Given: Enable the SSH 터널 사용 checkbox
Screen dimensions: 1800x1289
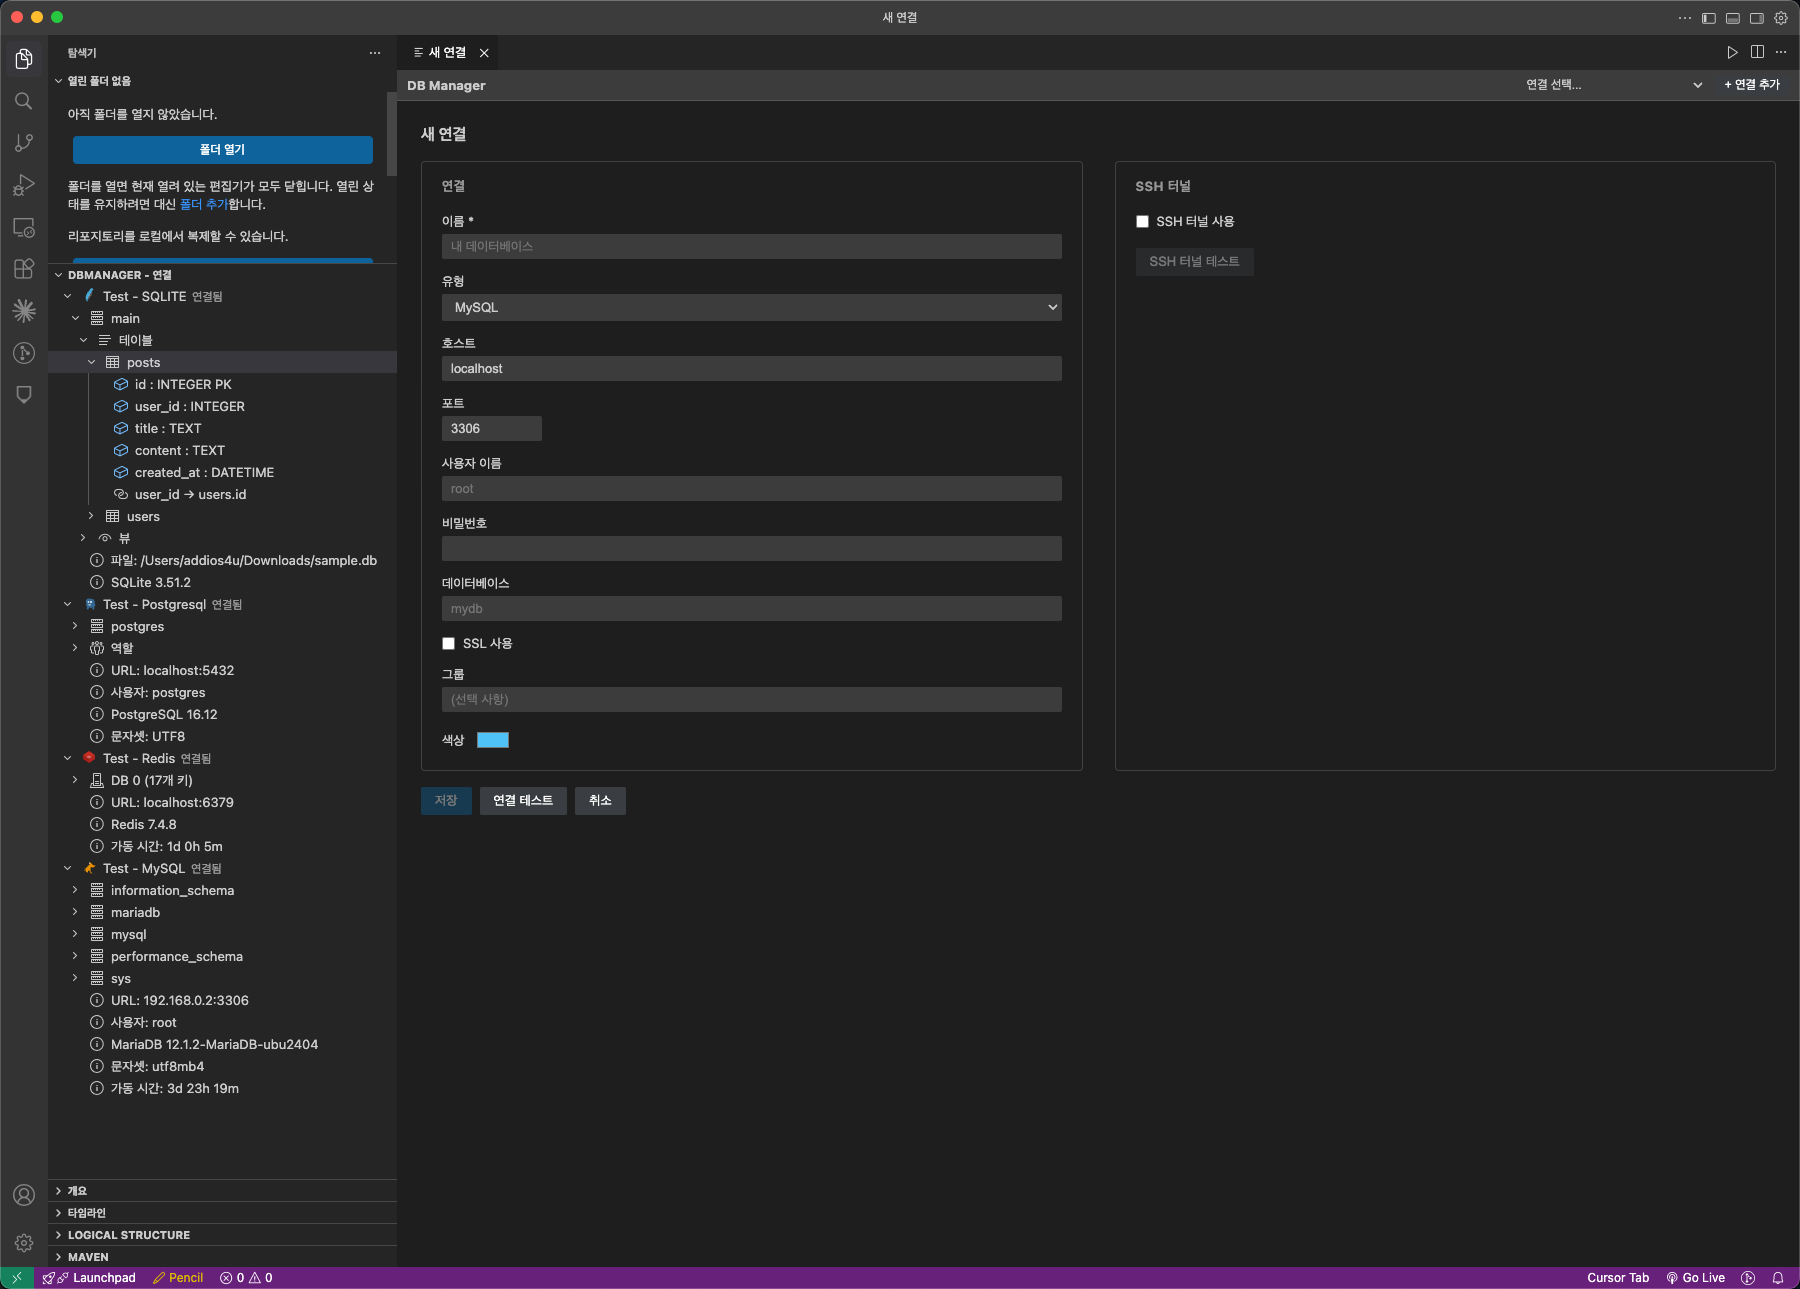Looking at the screenshot, I should pos(1142,221).
